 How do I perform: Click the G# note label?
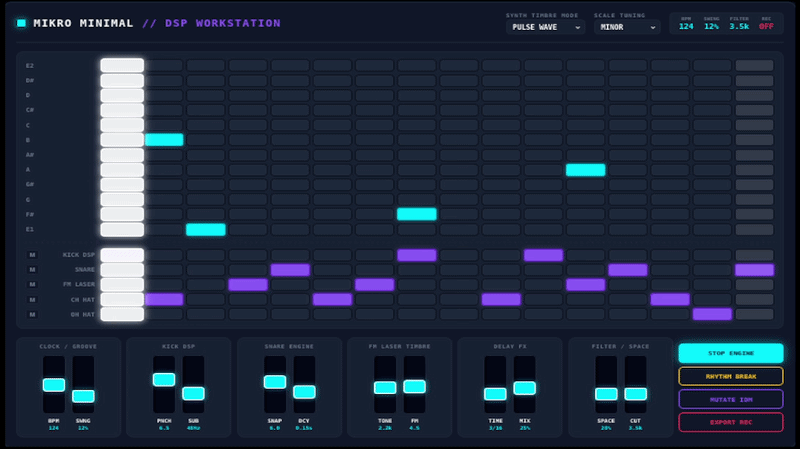(x=30, y=185)
